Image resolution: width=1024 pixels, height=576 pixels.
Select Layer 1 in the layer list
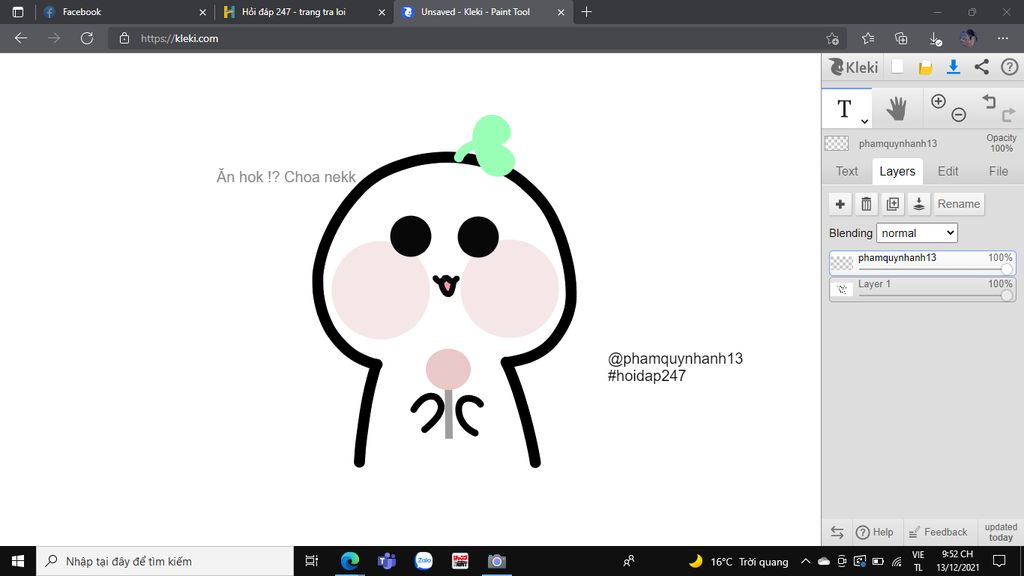click(922, 289)
